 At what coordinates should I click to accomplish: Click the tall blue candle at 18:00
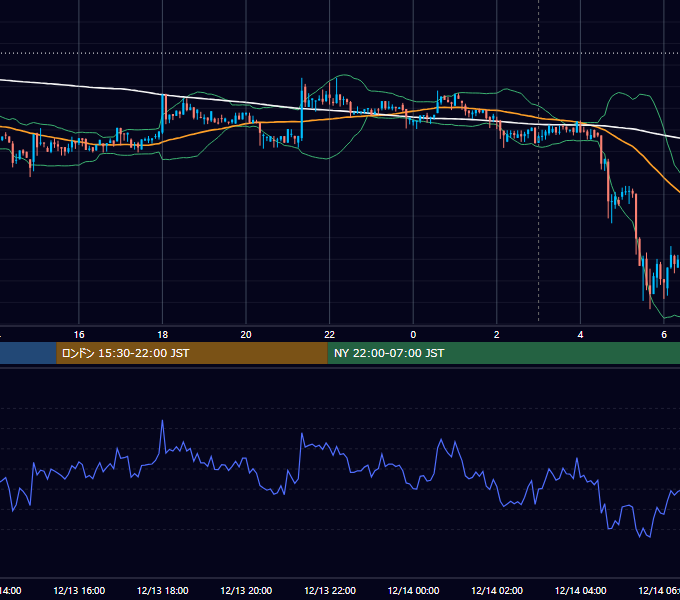click(x=163, y=114)
